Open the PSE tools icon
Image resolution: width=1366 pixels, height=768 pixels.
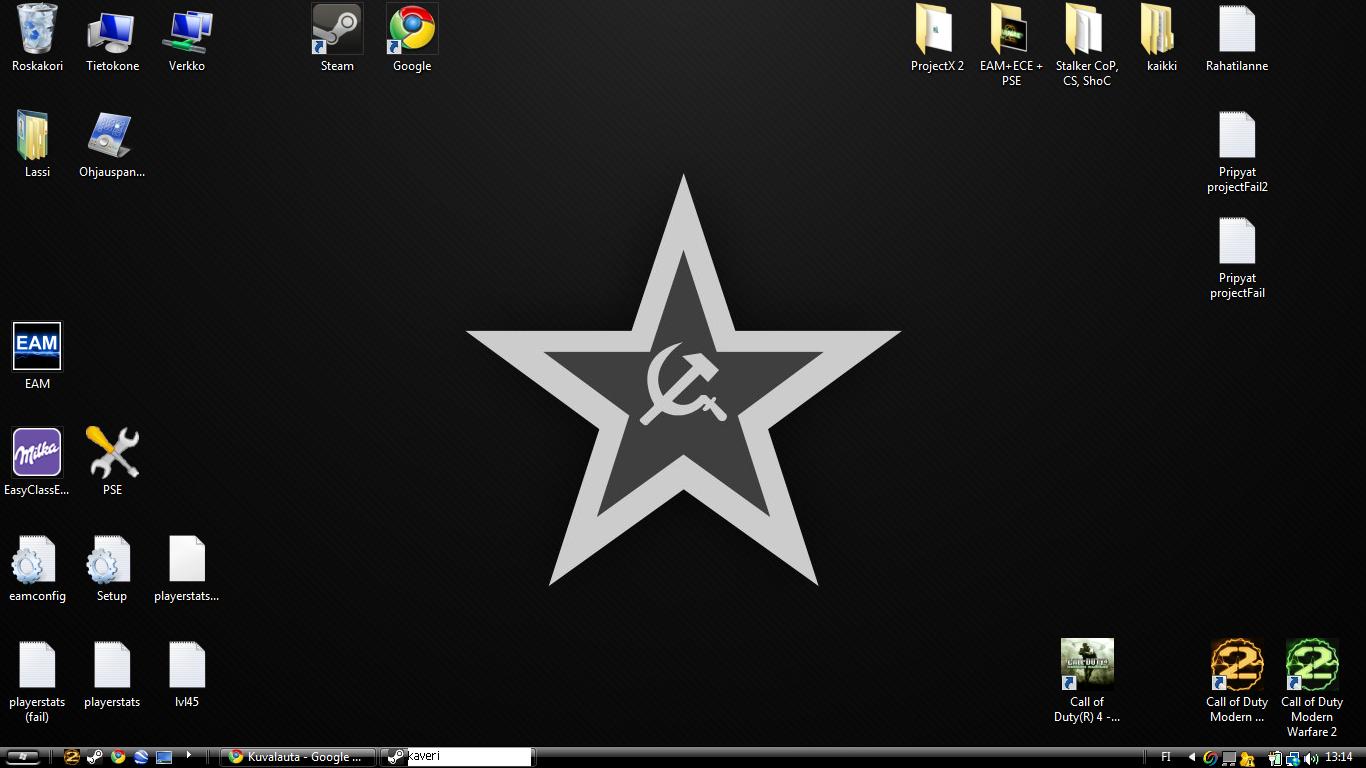pyautogui.click(x=112, y=453)
